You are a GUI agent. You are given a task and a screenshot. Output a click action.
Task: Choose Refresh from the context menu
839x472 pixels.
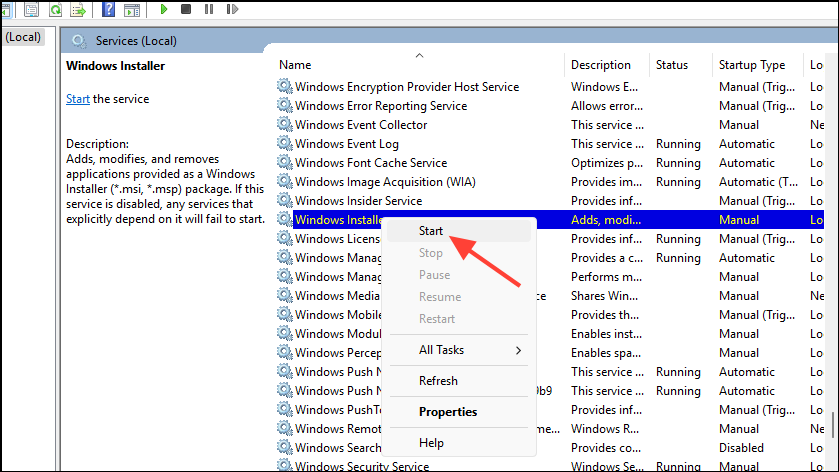(x=438, y=380)
